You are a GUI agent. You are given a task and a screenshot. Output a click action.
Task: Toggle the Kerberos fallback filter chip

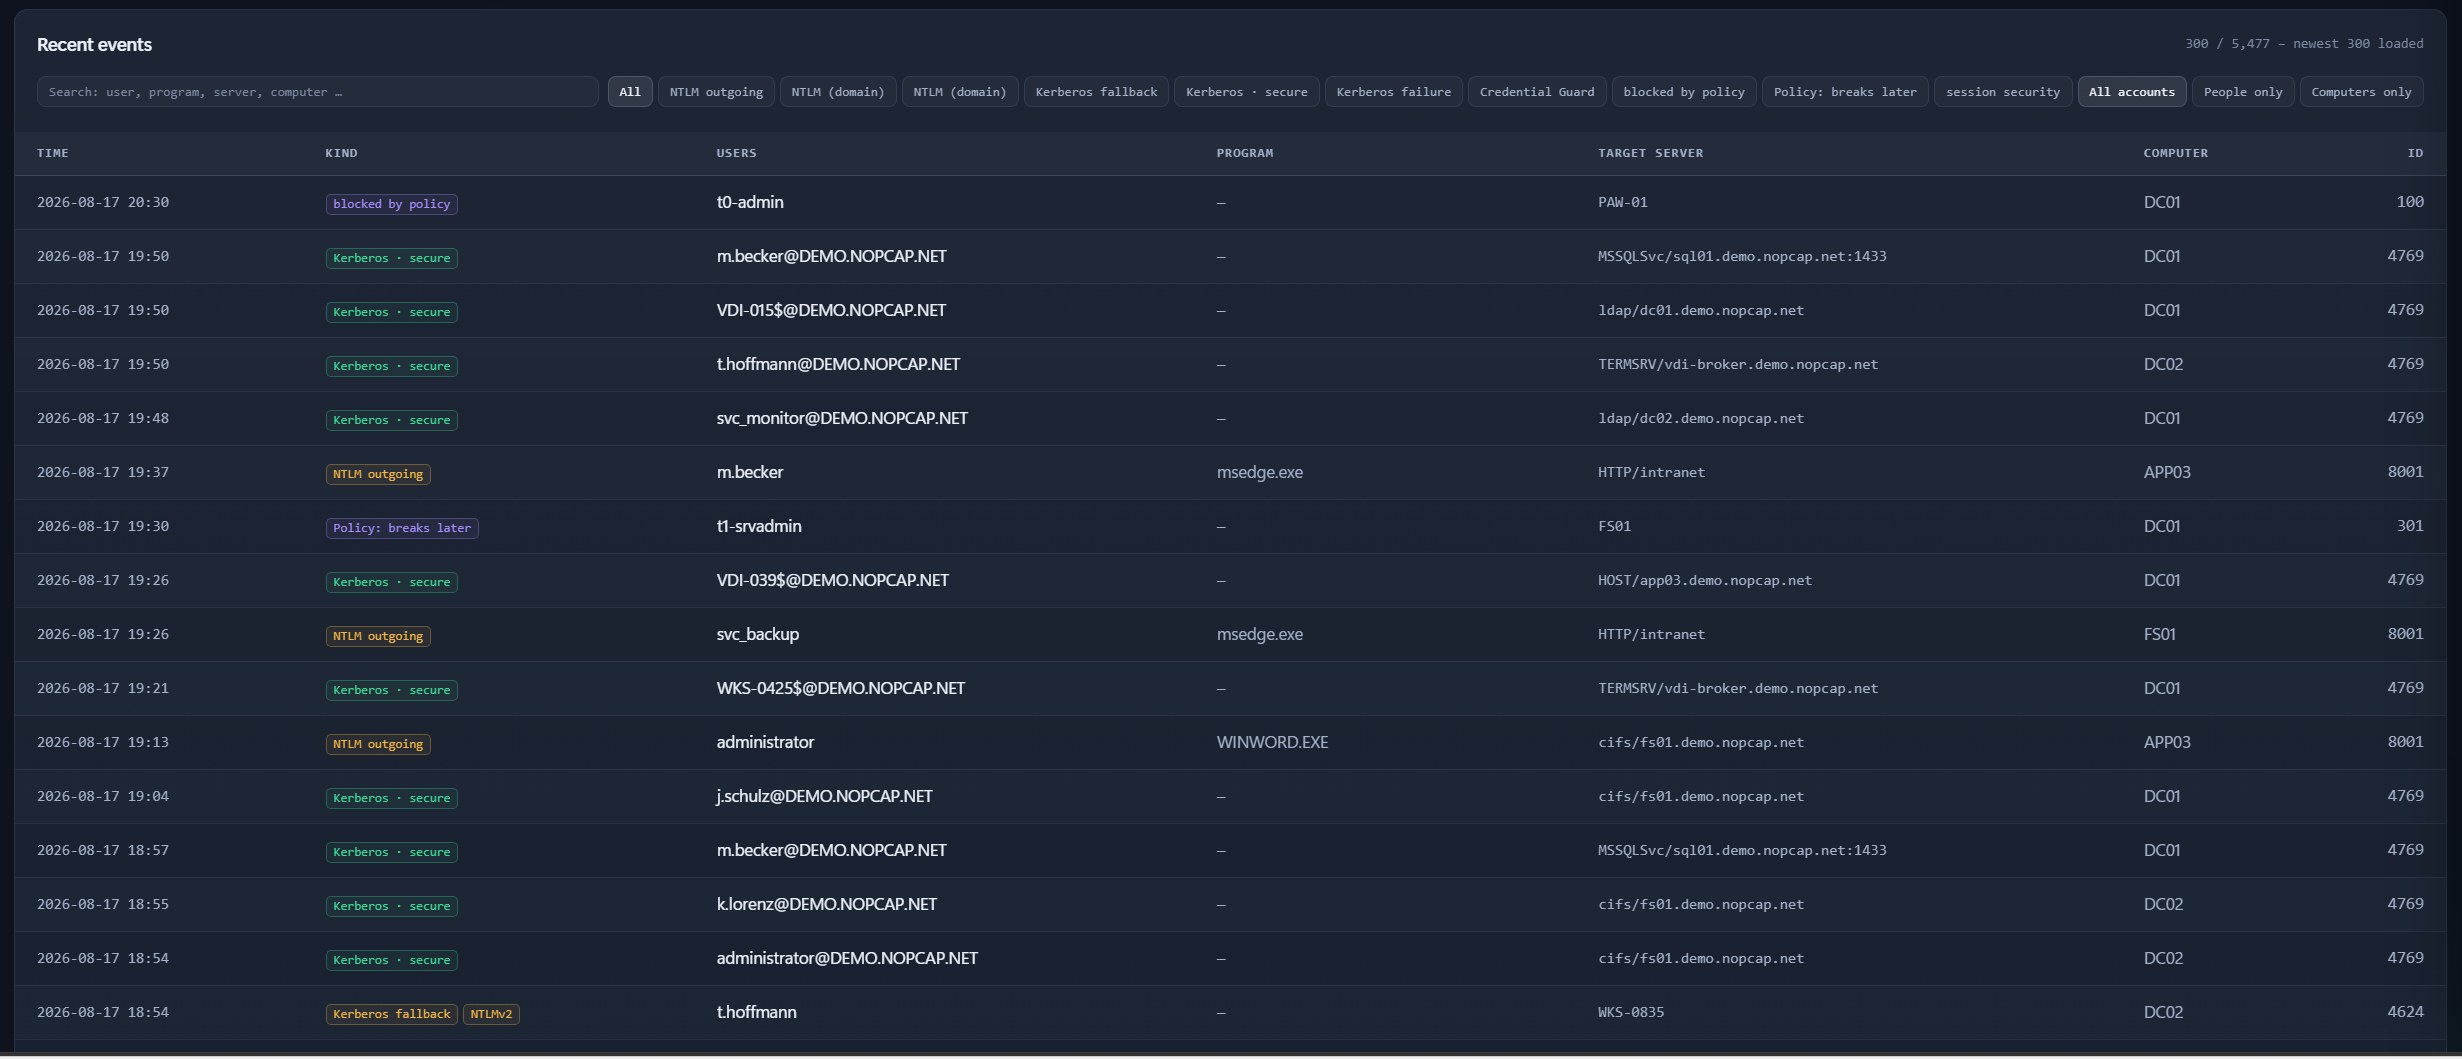pos(1096,92)
